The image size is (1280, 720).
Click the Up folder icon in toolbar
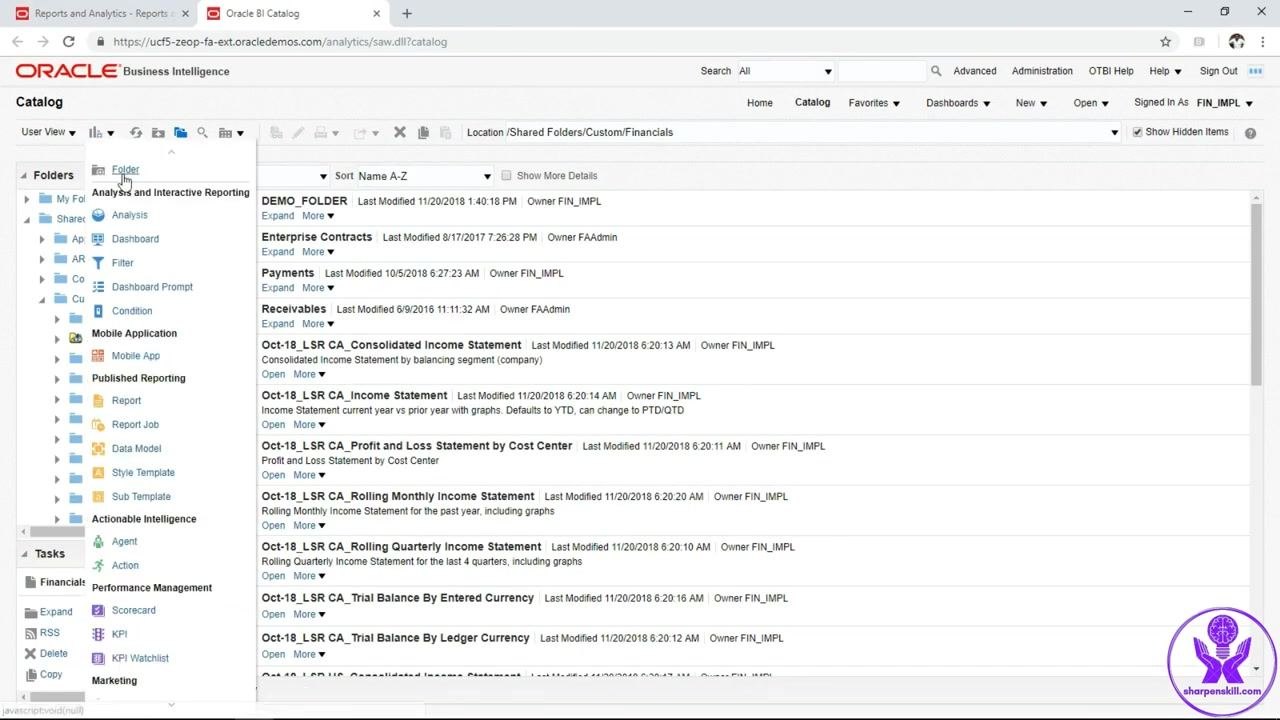point(158,132)
